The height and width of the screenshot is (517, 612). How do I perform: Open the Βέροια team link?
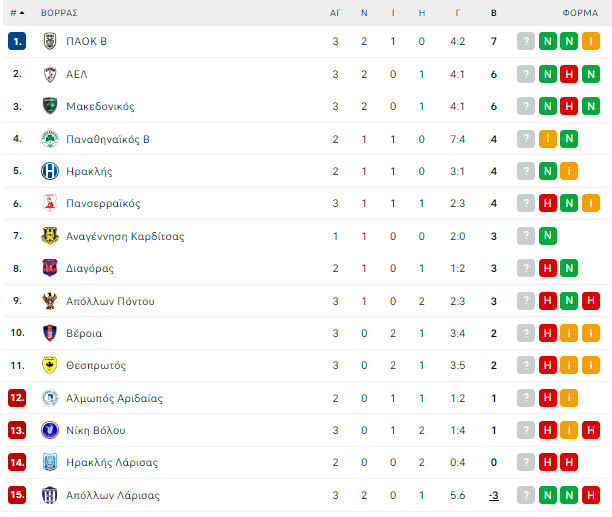click(x=84, y=333)
